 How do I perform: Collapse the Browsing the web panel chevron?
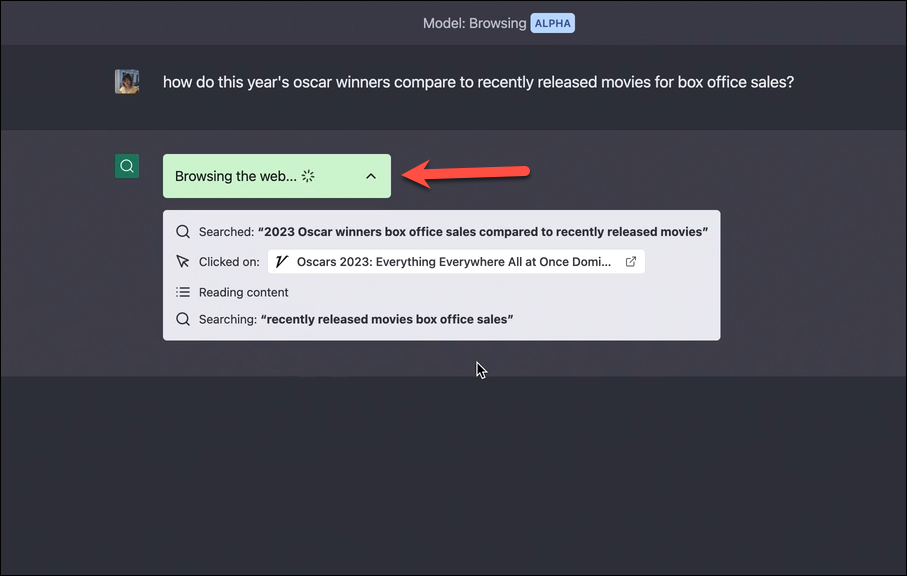(371, 176)
